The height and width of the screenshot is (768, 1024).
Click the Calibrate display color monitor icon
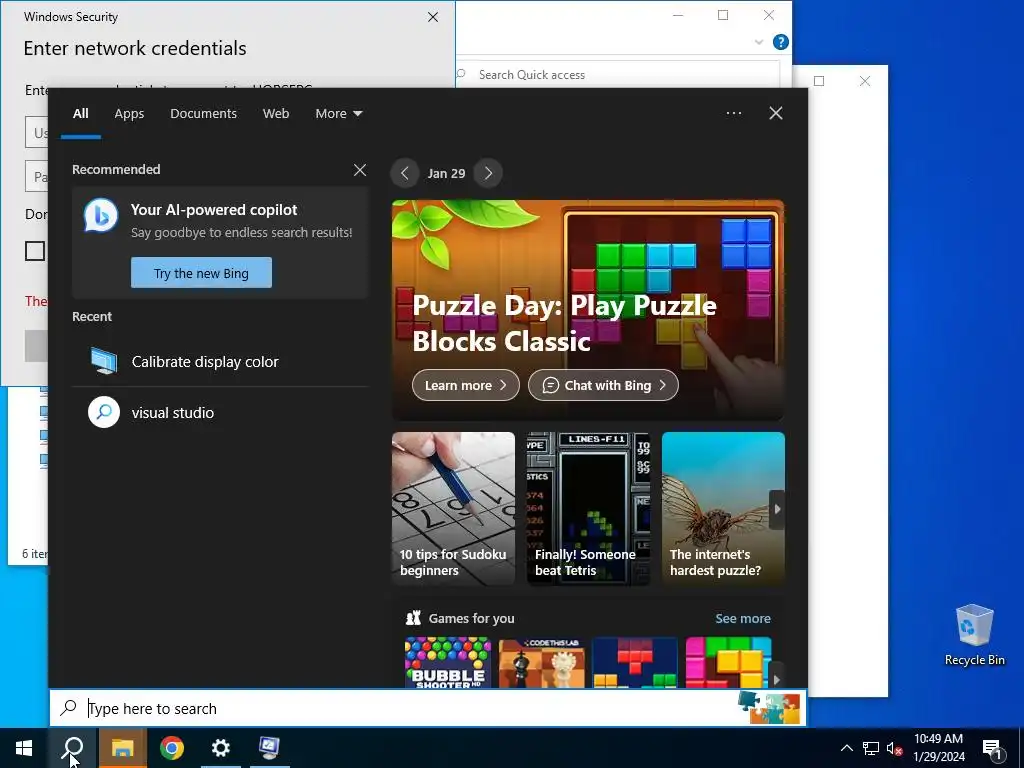pyautogui.click(x=104, y=361)
